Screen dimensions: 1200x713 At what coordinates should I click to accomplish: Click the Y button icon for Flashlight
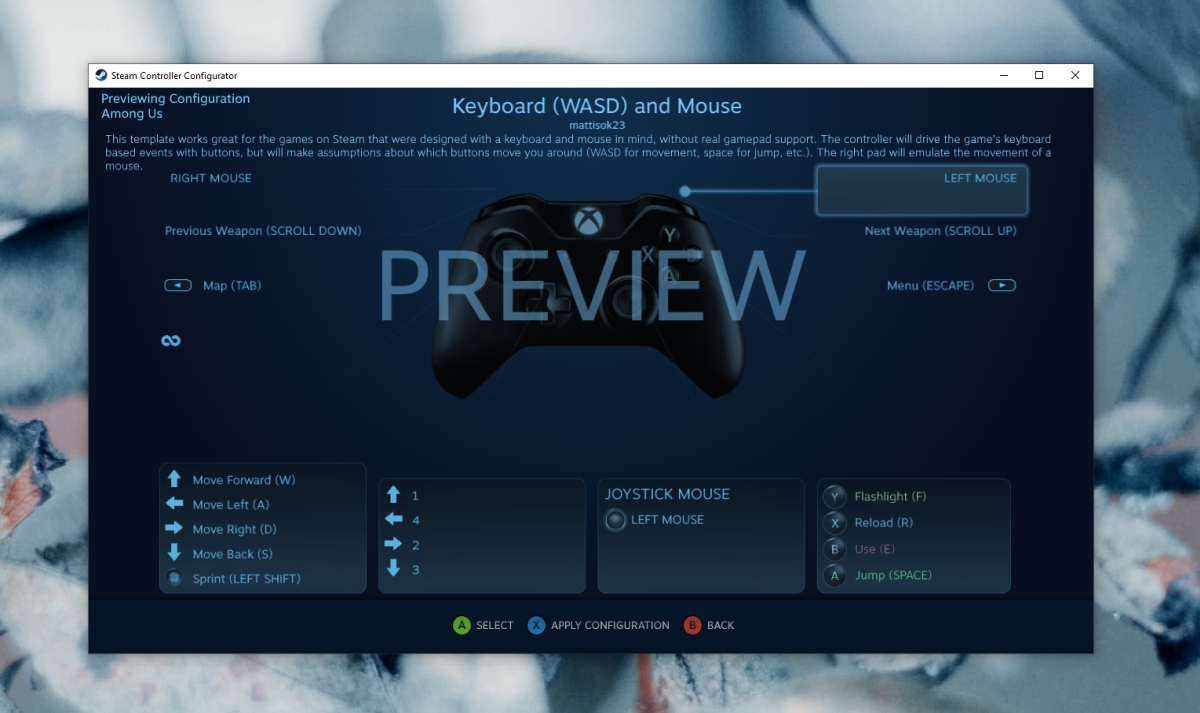tap(834, 496)
